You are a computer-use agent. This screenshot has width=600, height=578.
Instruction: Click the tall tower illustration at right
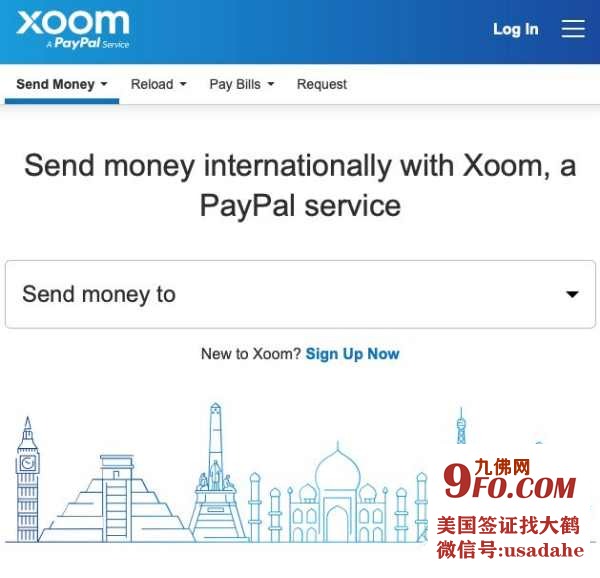[x=461, y=425]
